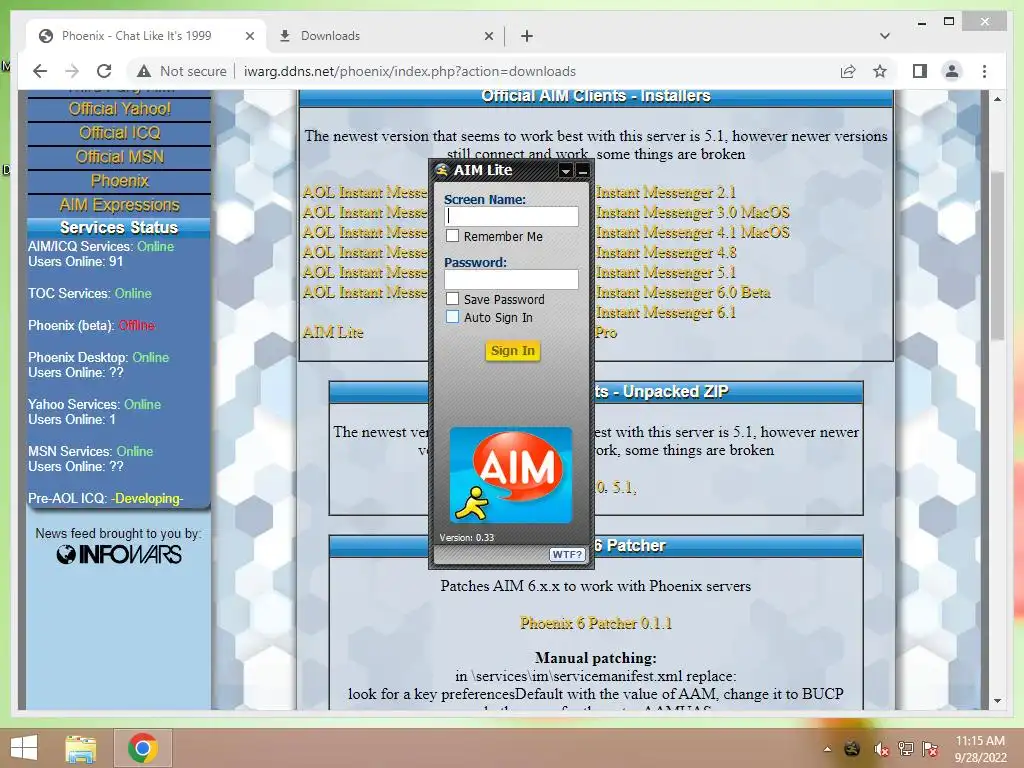
Task: Check the Save Password box
Action: pyautogui.click(x=452, y=298)
